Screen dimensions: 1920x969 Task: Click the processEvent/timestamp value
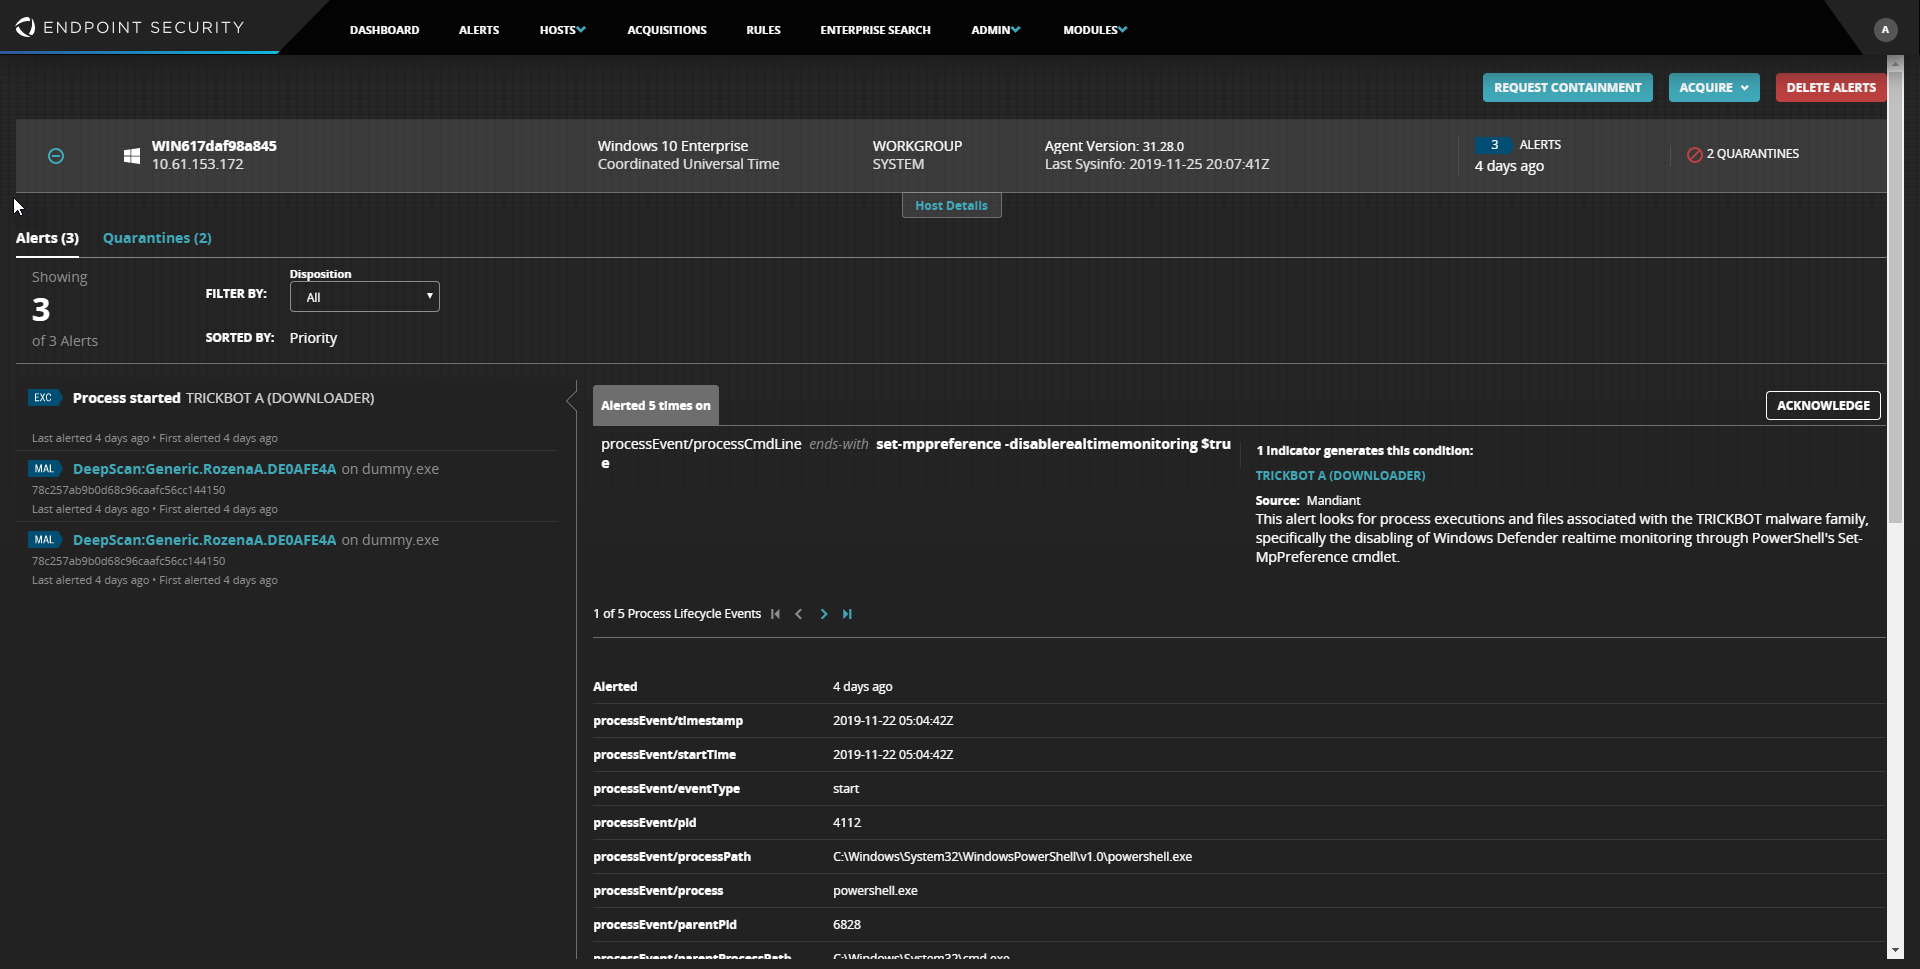(x=893, y=721)
